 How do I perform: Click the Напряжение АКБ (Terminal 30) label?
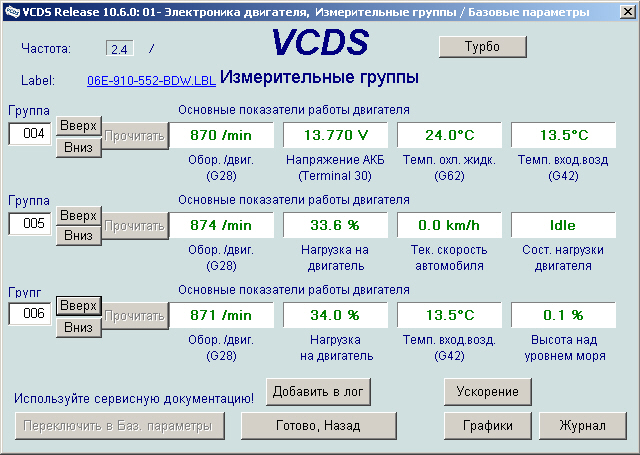[x=335, y=168]
